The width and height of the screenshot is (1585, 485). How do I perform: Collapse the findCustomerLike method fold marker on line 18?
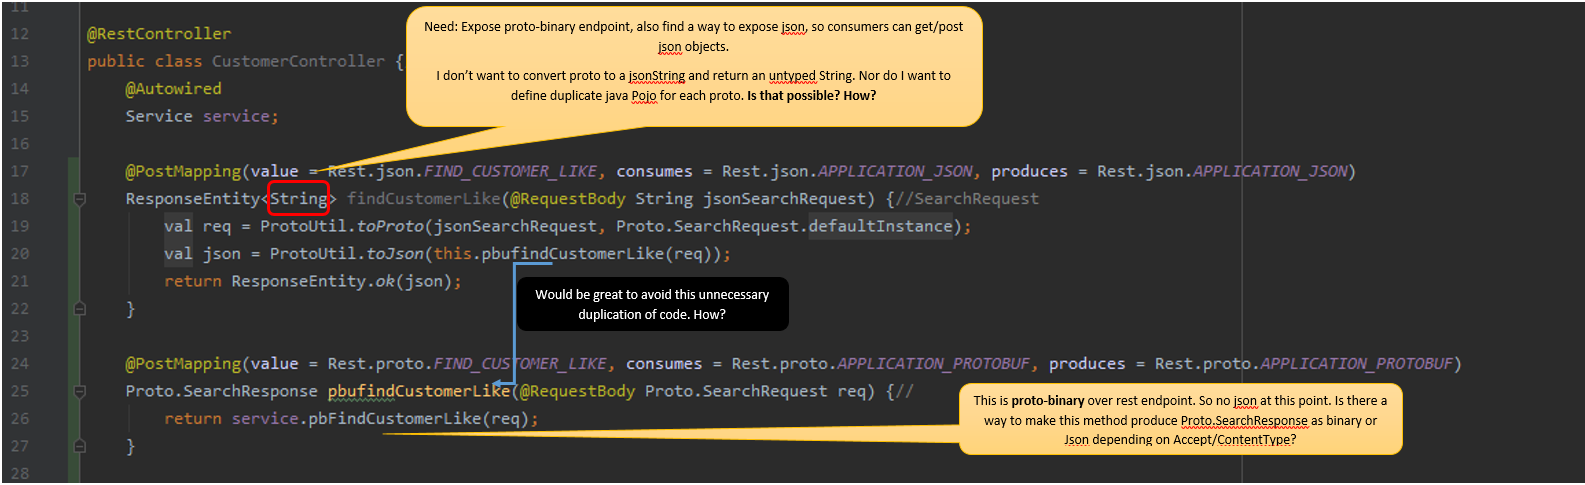[80, 199]
